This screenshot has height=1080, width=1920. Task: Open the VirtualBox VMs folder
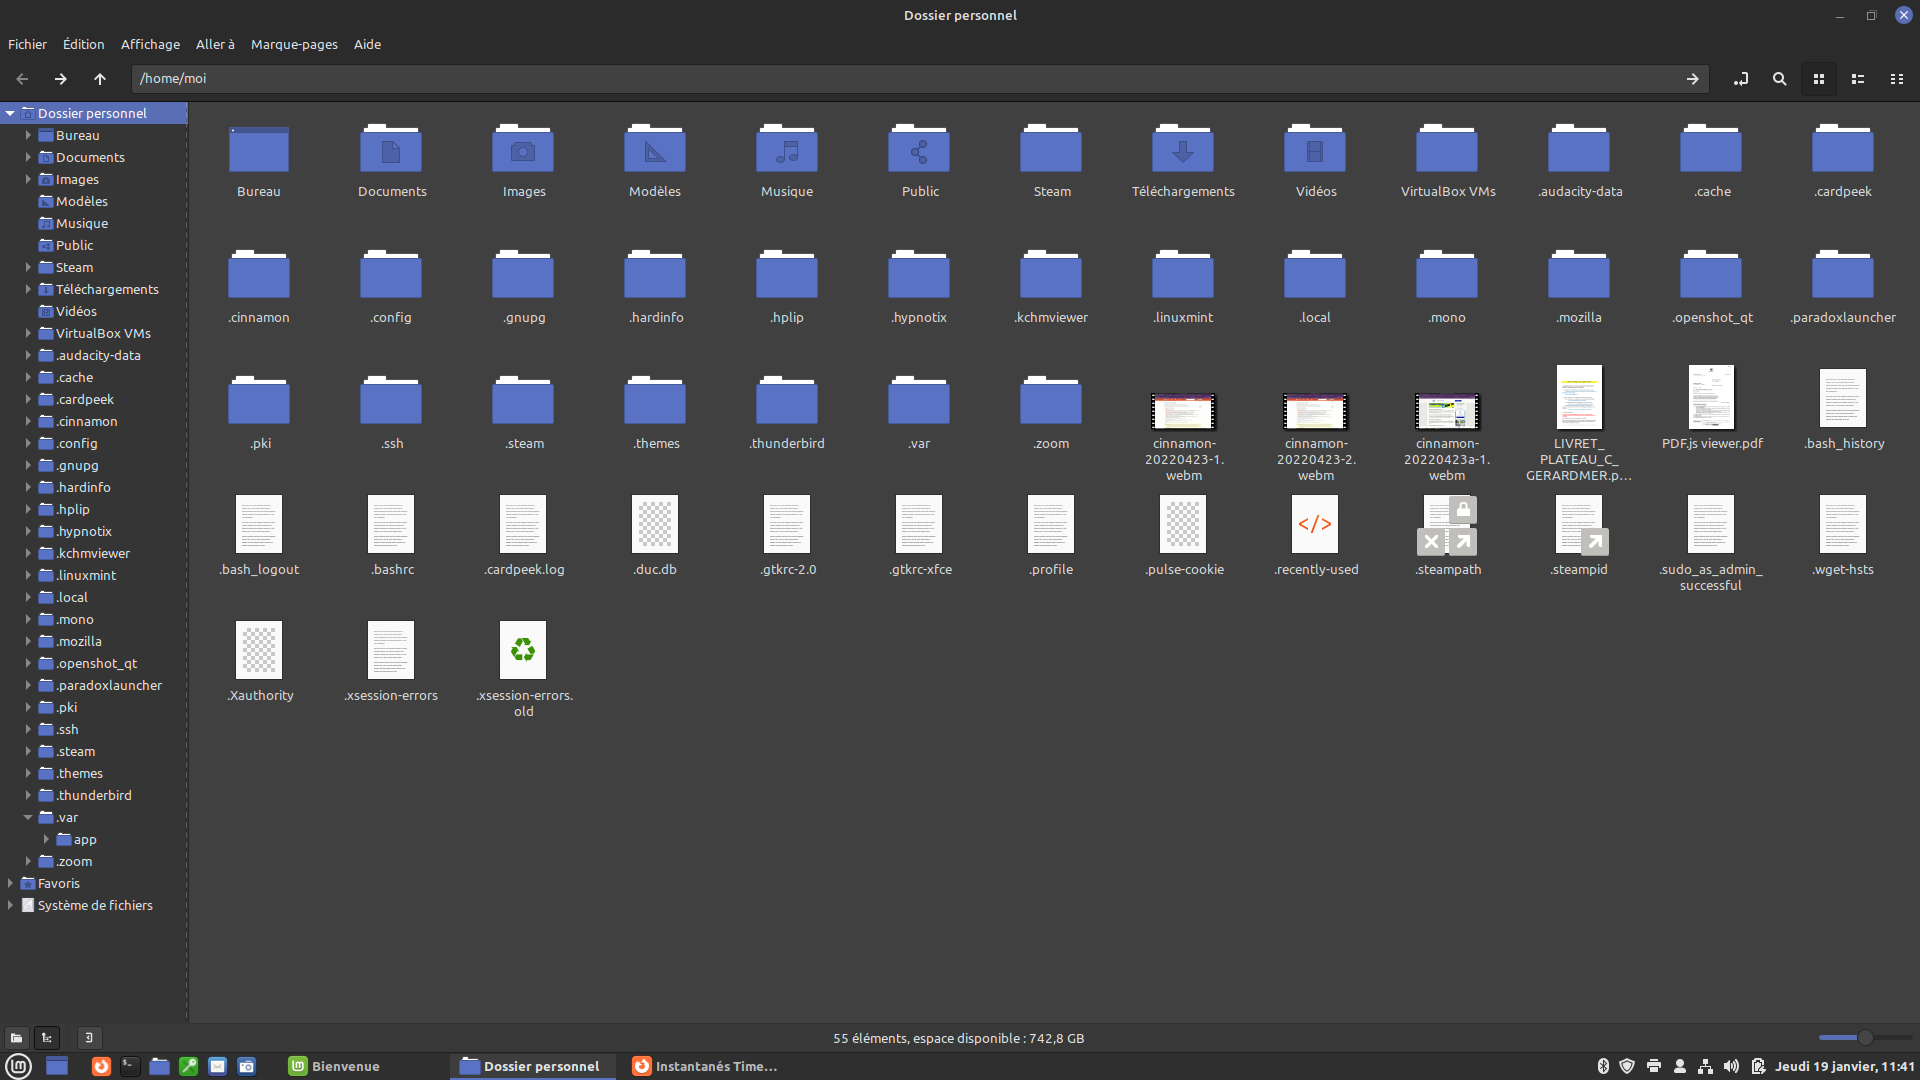coord(1447,150)
